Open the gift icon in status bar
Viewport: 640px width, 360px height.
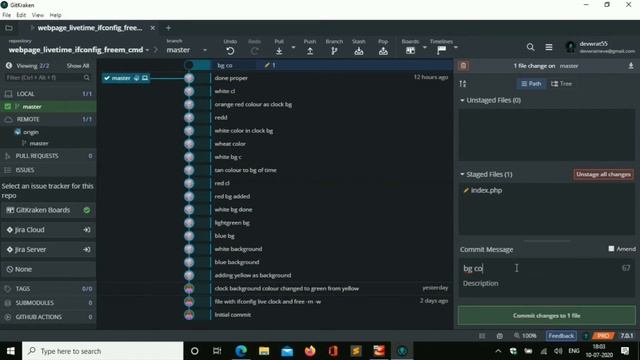tap(500, 336)
